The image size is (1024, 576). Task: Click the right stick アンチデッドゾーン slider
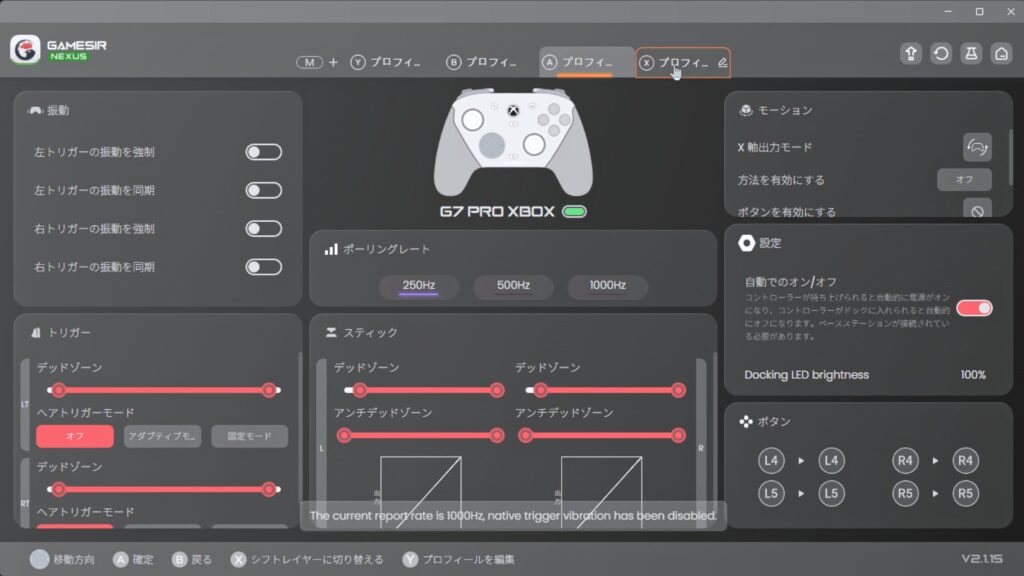tap(601, 436)
